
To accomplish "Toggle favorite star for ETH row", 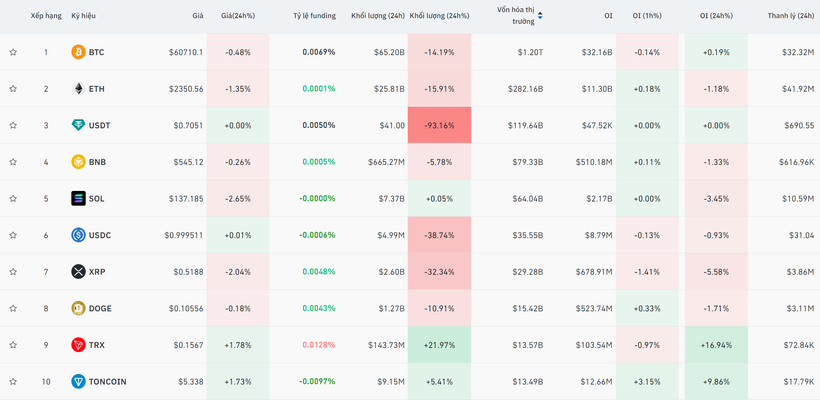I will [x=13, y=89].
